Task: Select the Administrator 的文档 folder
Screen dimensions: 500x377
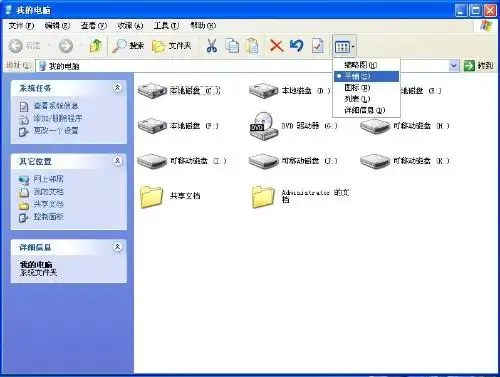Action: click(x=263, y=197)
